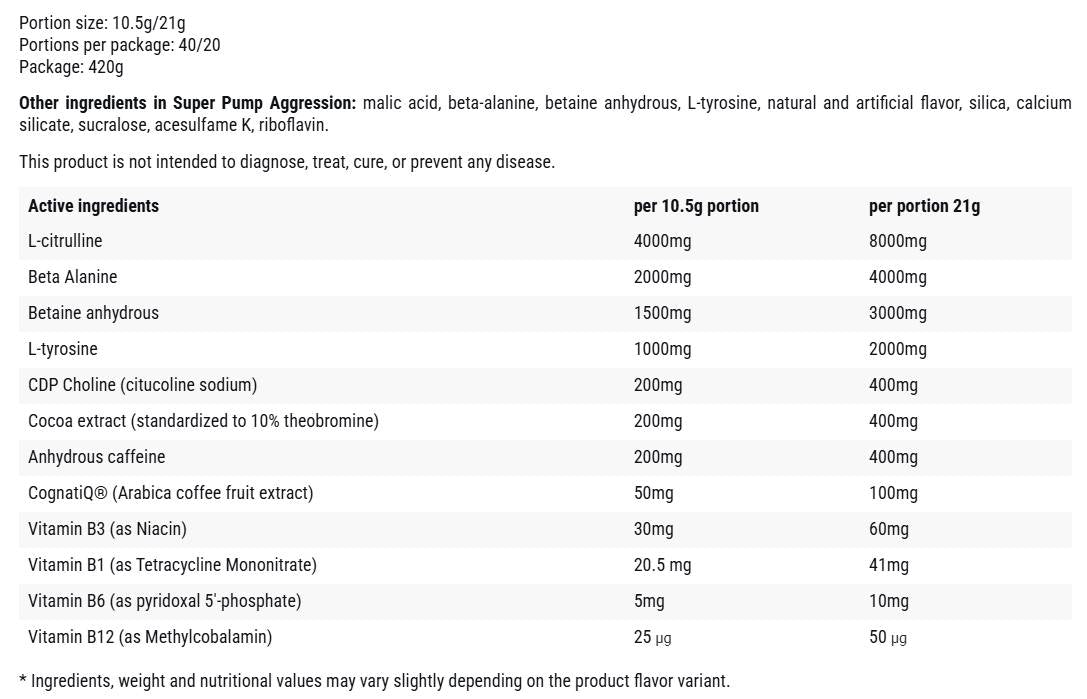1087x699 pixels.
Task: Click the 'Active ingredients' column header
Action: point(94,206)
